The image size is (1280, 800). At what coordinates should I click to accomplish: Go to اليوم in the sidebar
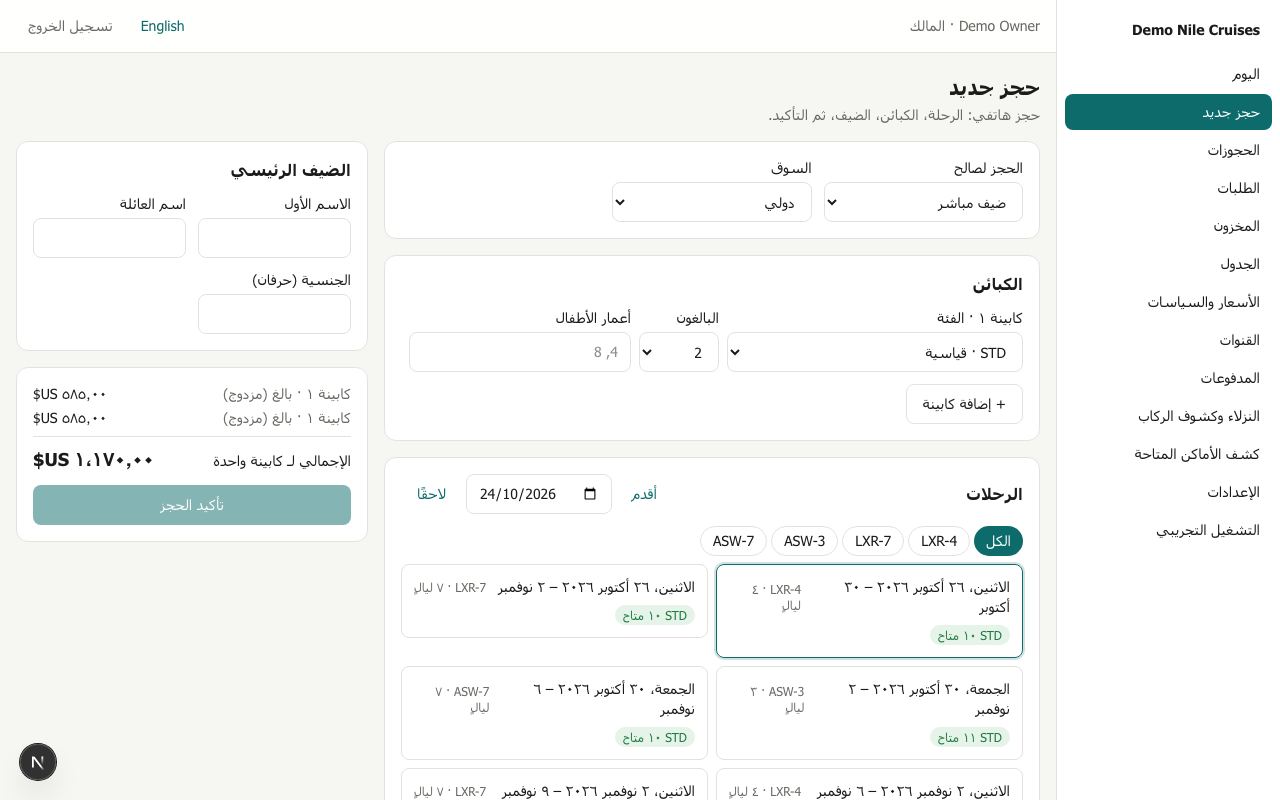pyautogui.click(x=1168, y=74)
